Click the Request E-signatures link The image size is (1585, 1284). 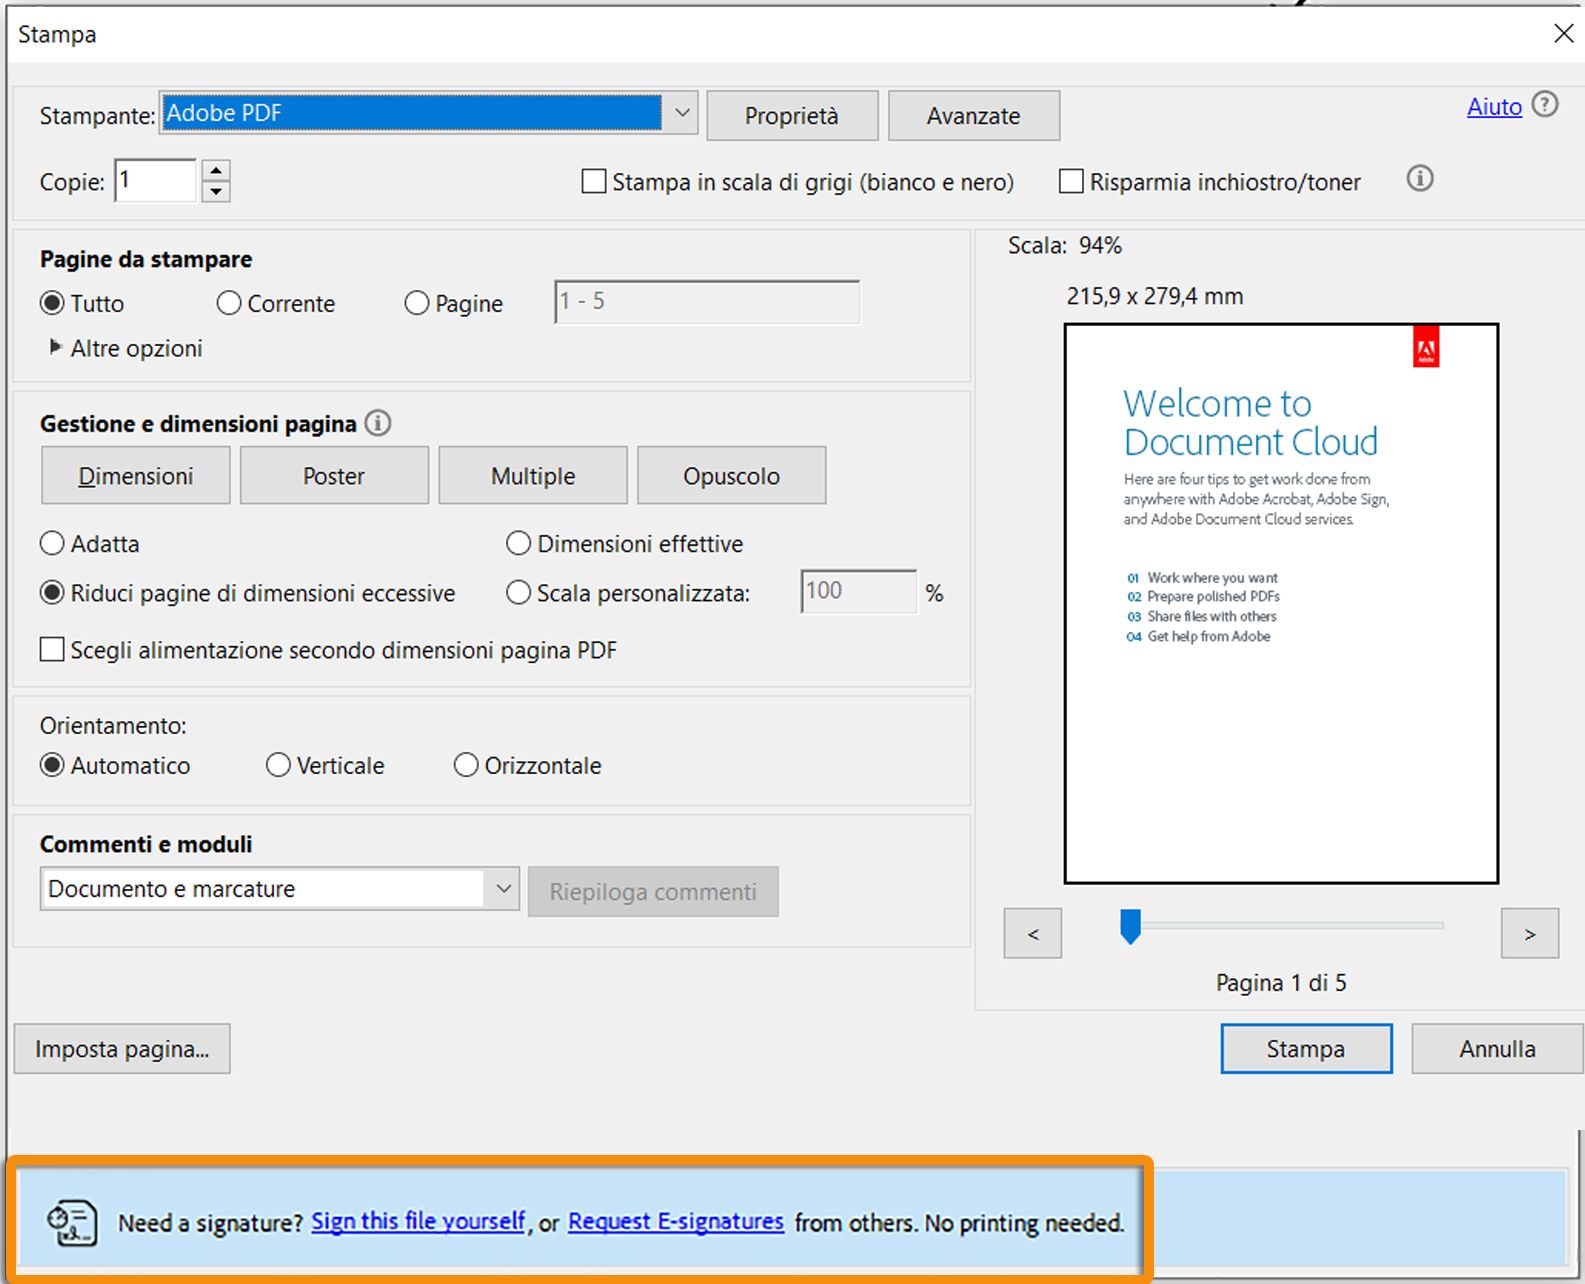(676, 1221)
